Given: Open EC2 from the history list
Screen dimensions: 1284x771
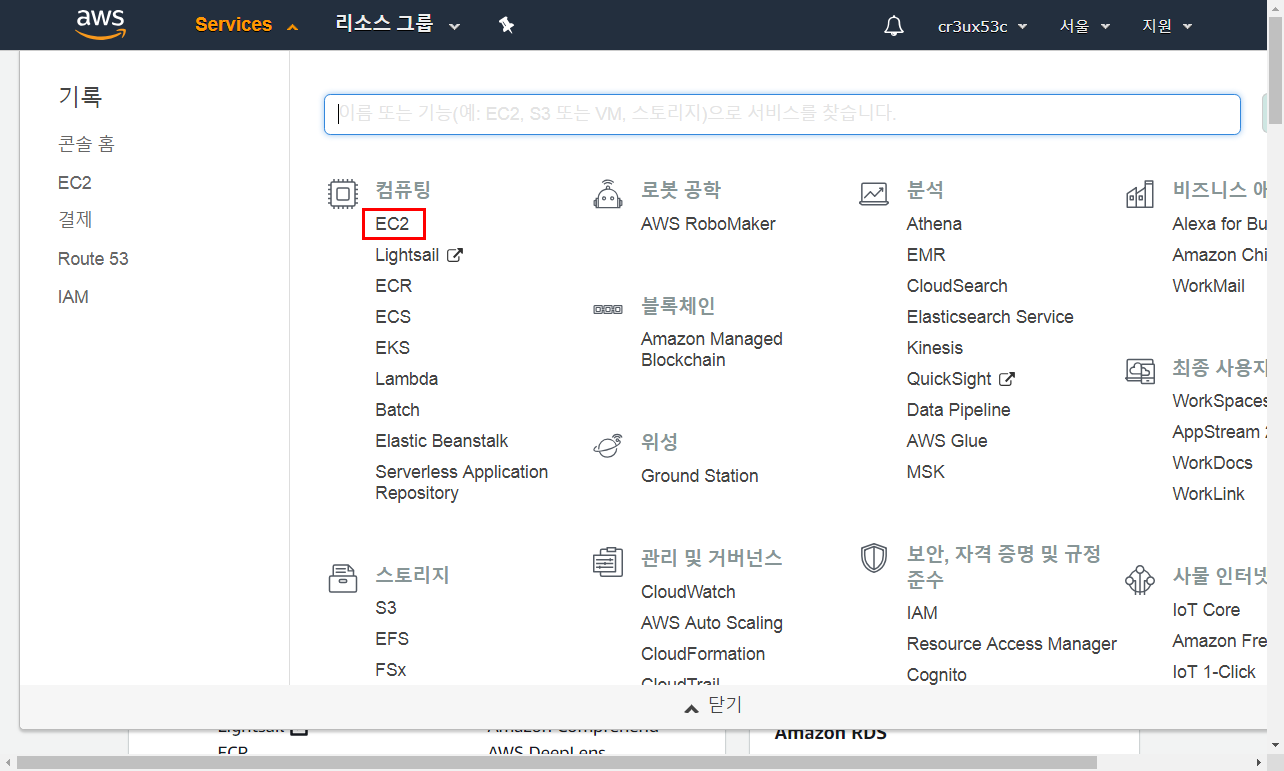Looking at the screenshot, I should pyautogui.click(x=75, y=183).
